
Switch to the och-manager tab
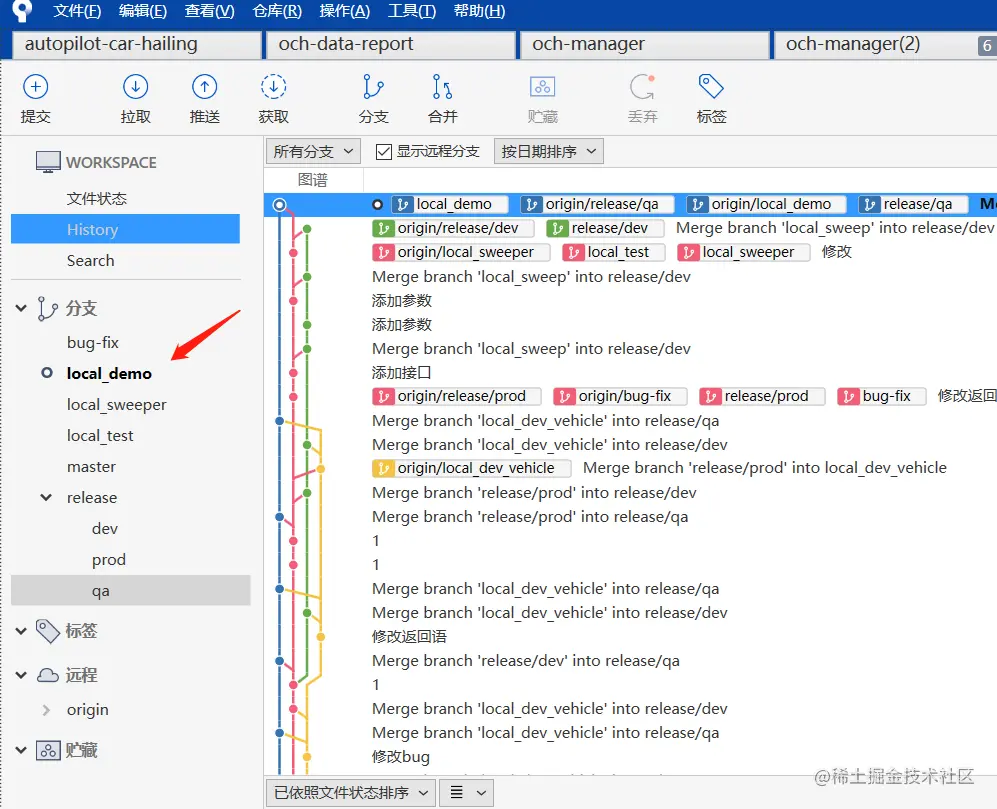(x=644, y=45)
